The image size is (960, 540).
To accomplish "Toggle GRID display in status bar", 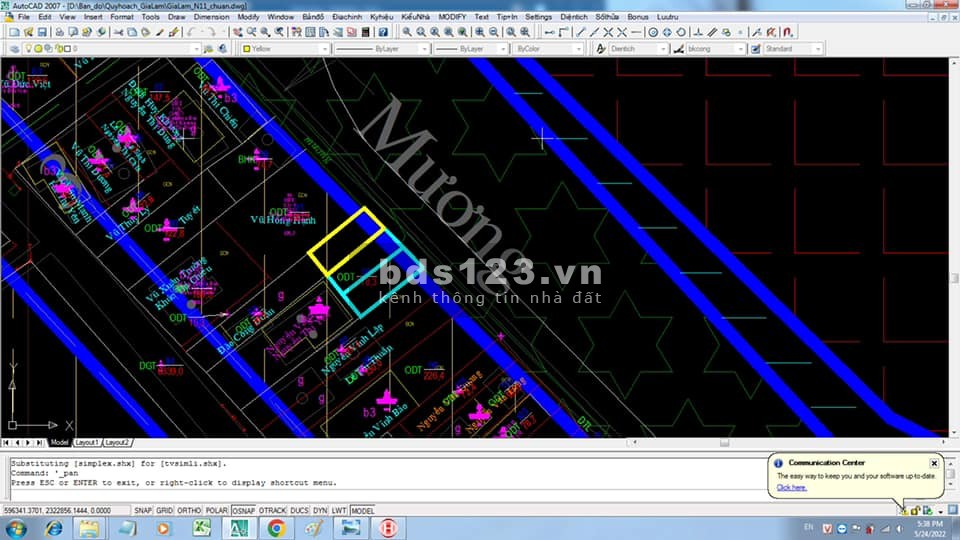I will click(x=165, y=510).
